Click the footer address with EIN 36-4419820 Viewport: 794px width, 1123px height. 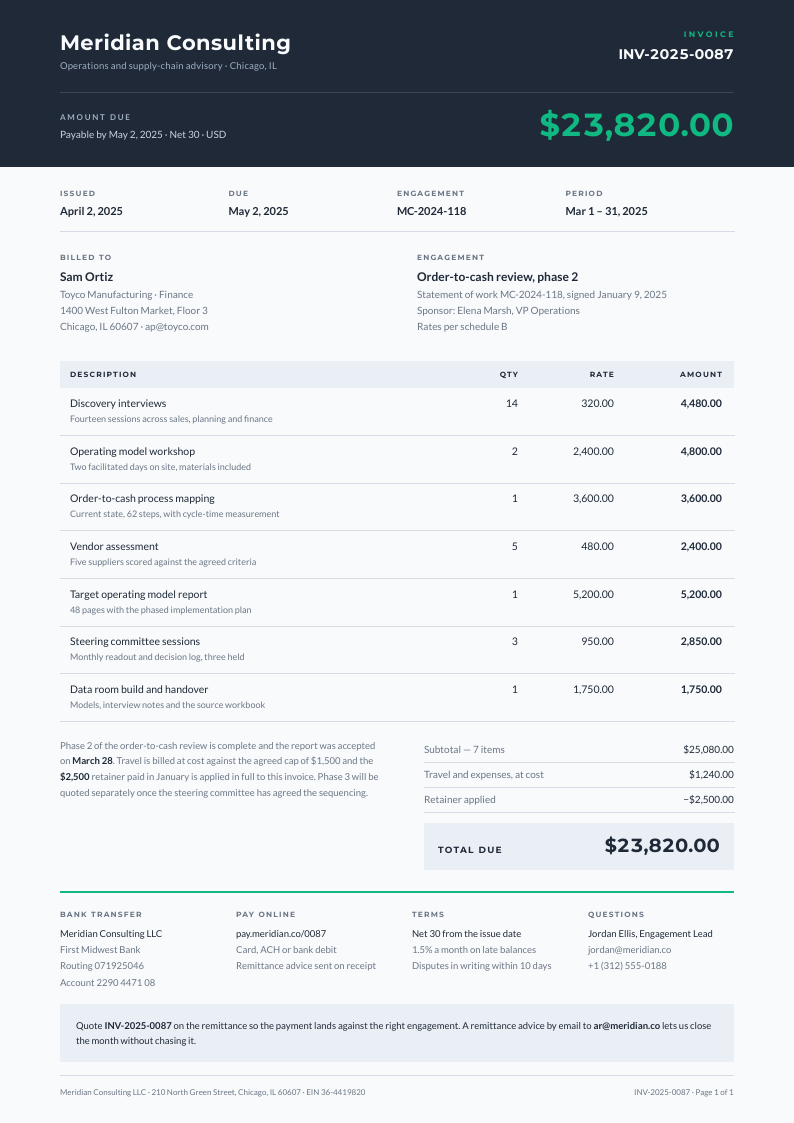click(213, 1092)
